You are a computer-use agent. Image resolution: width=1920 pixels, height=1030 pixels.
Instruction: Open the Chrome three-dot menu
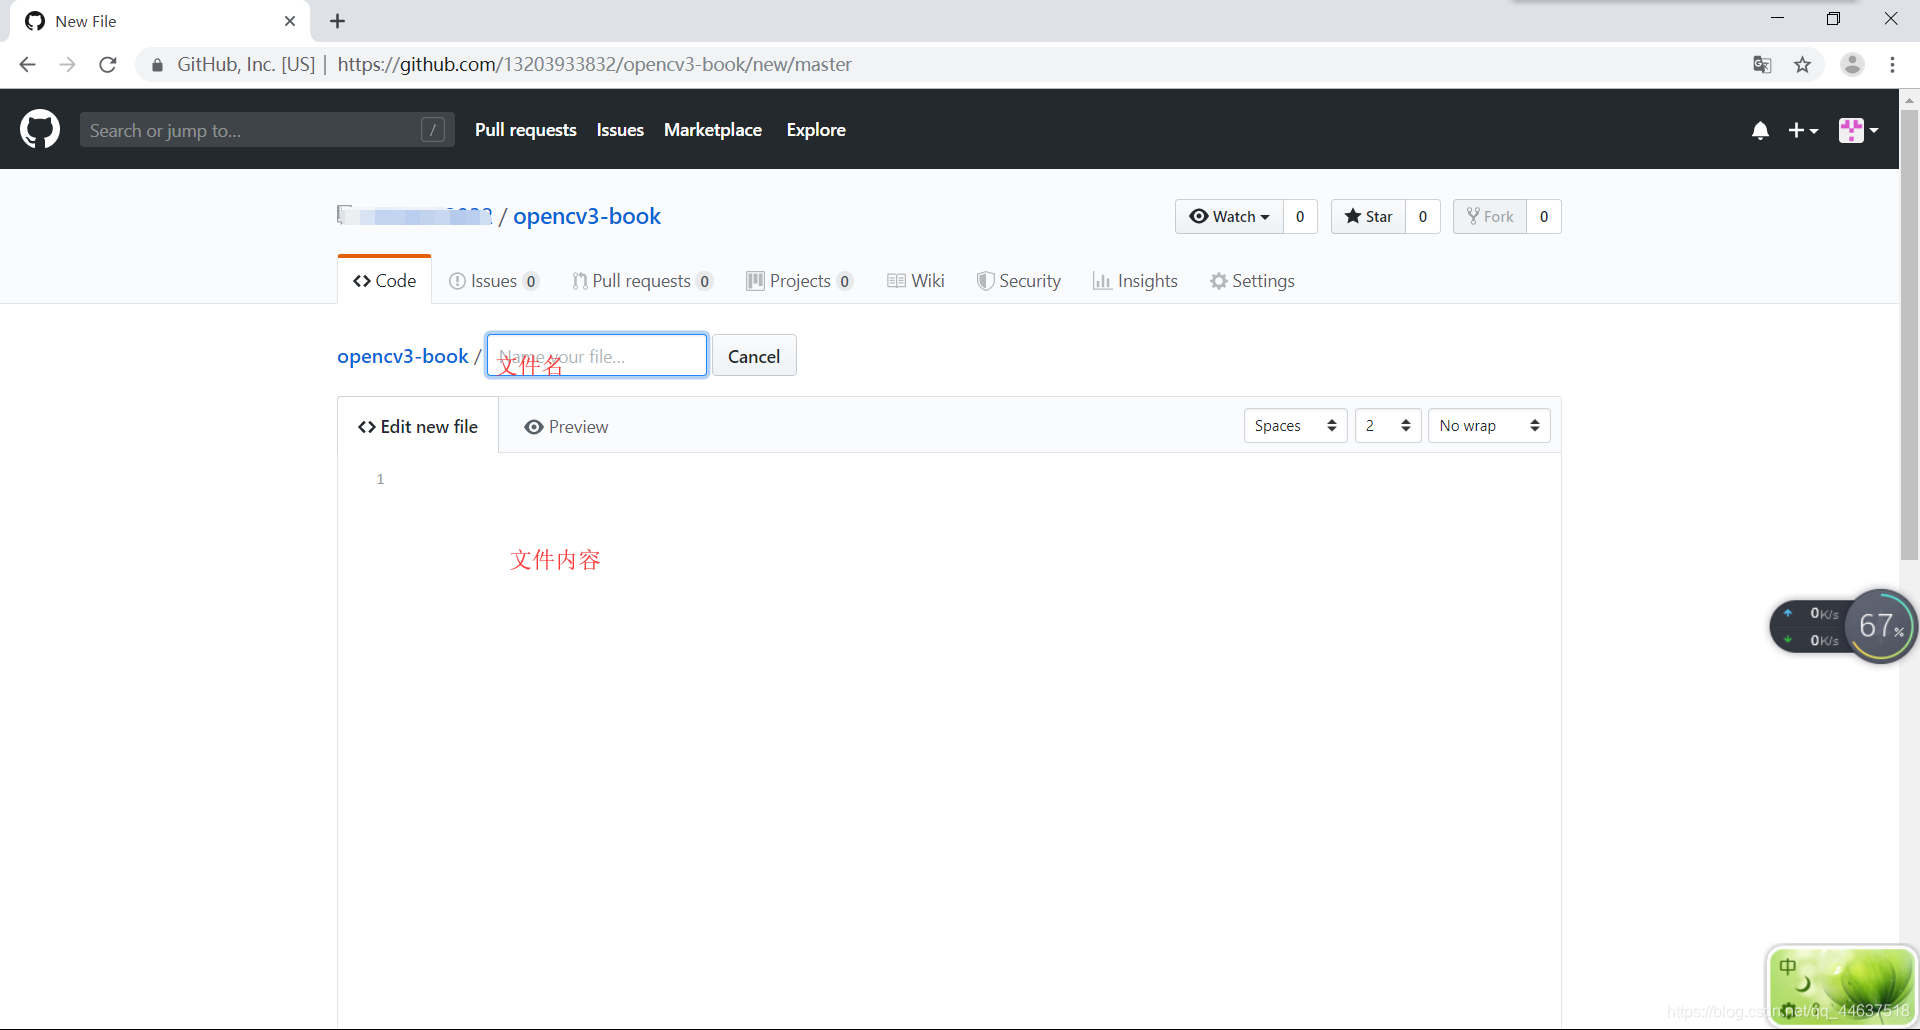[x=1892, y=64]
